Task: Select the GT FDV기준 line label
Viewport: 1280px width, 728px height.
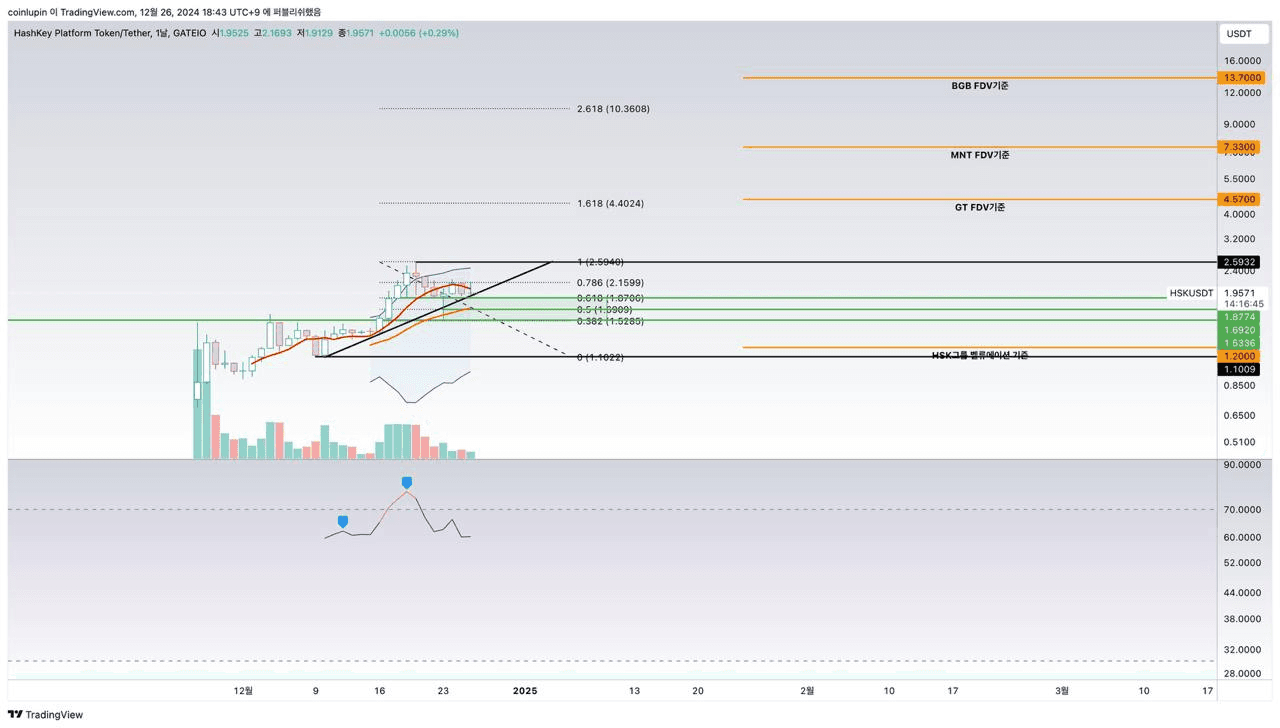Action: click(x=980, y=207)
